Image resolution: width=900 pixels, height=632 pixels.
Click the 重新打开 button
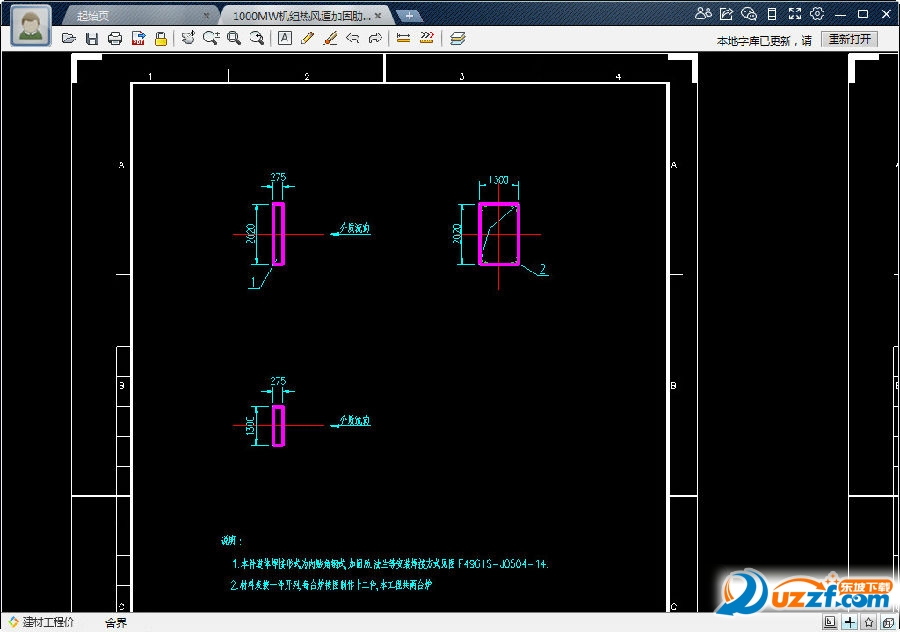point(849,39)
